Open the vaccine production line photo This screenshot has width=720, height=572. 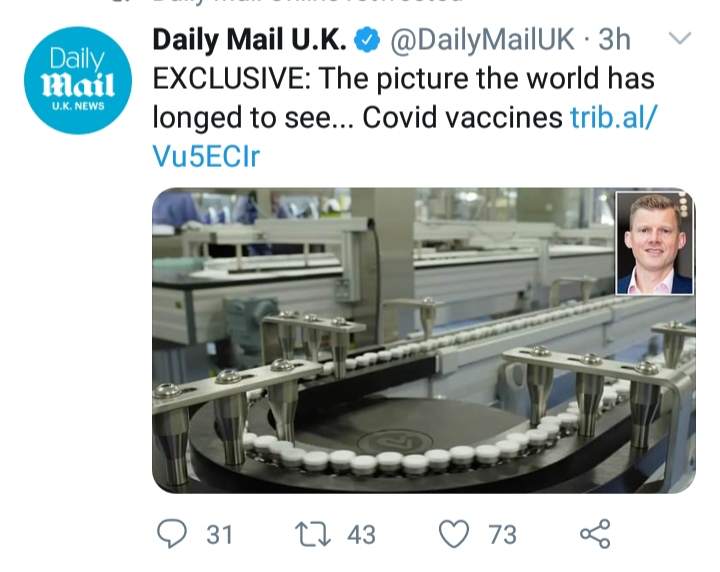point(423,341)
